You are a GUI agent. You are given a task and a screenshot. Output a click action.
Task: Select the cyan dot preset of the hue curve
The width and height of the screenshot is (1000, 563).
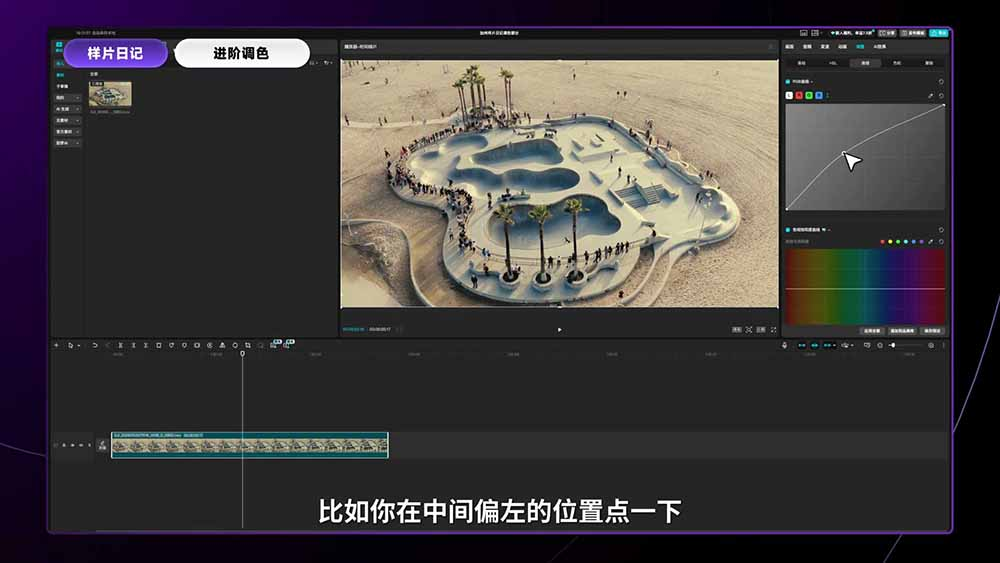(x=906, y=242)
